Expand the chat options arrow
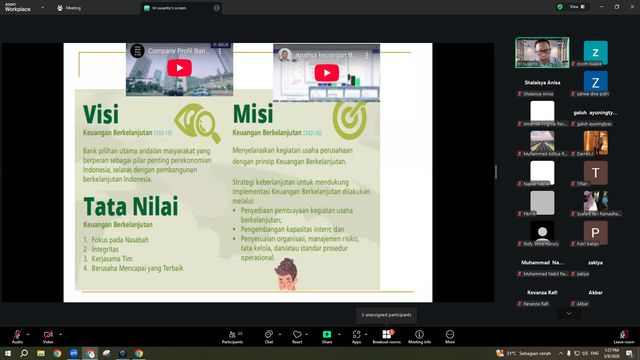The height and width of the screenshot is (360, 640). pyautogui.click(x=280, y=334)
